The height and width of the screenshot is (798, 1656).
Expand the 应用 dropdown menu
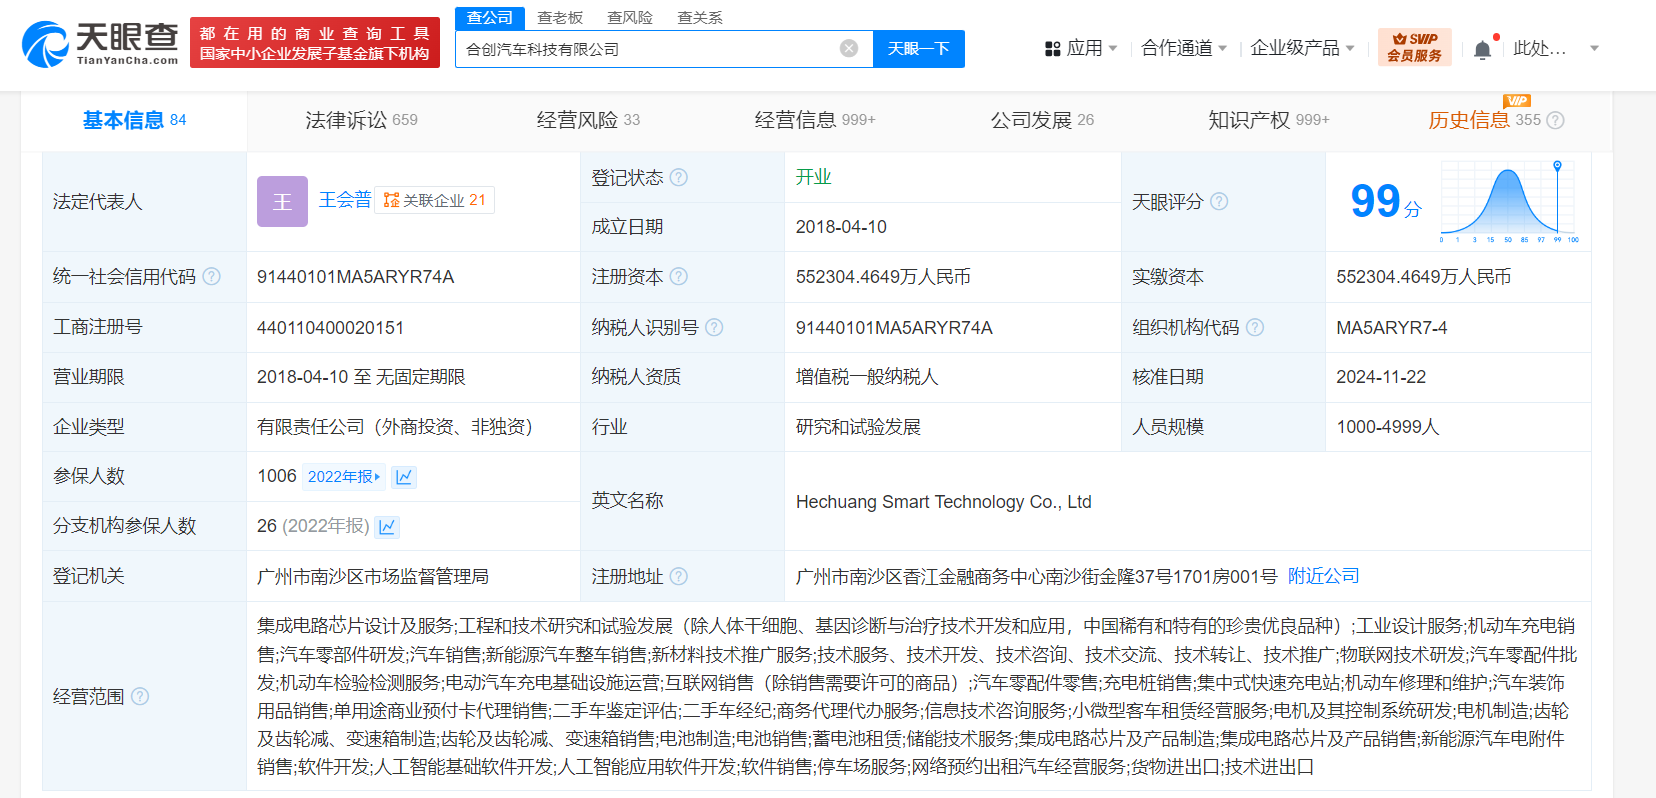click(1081, 48)
